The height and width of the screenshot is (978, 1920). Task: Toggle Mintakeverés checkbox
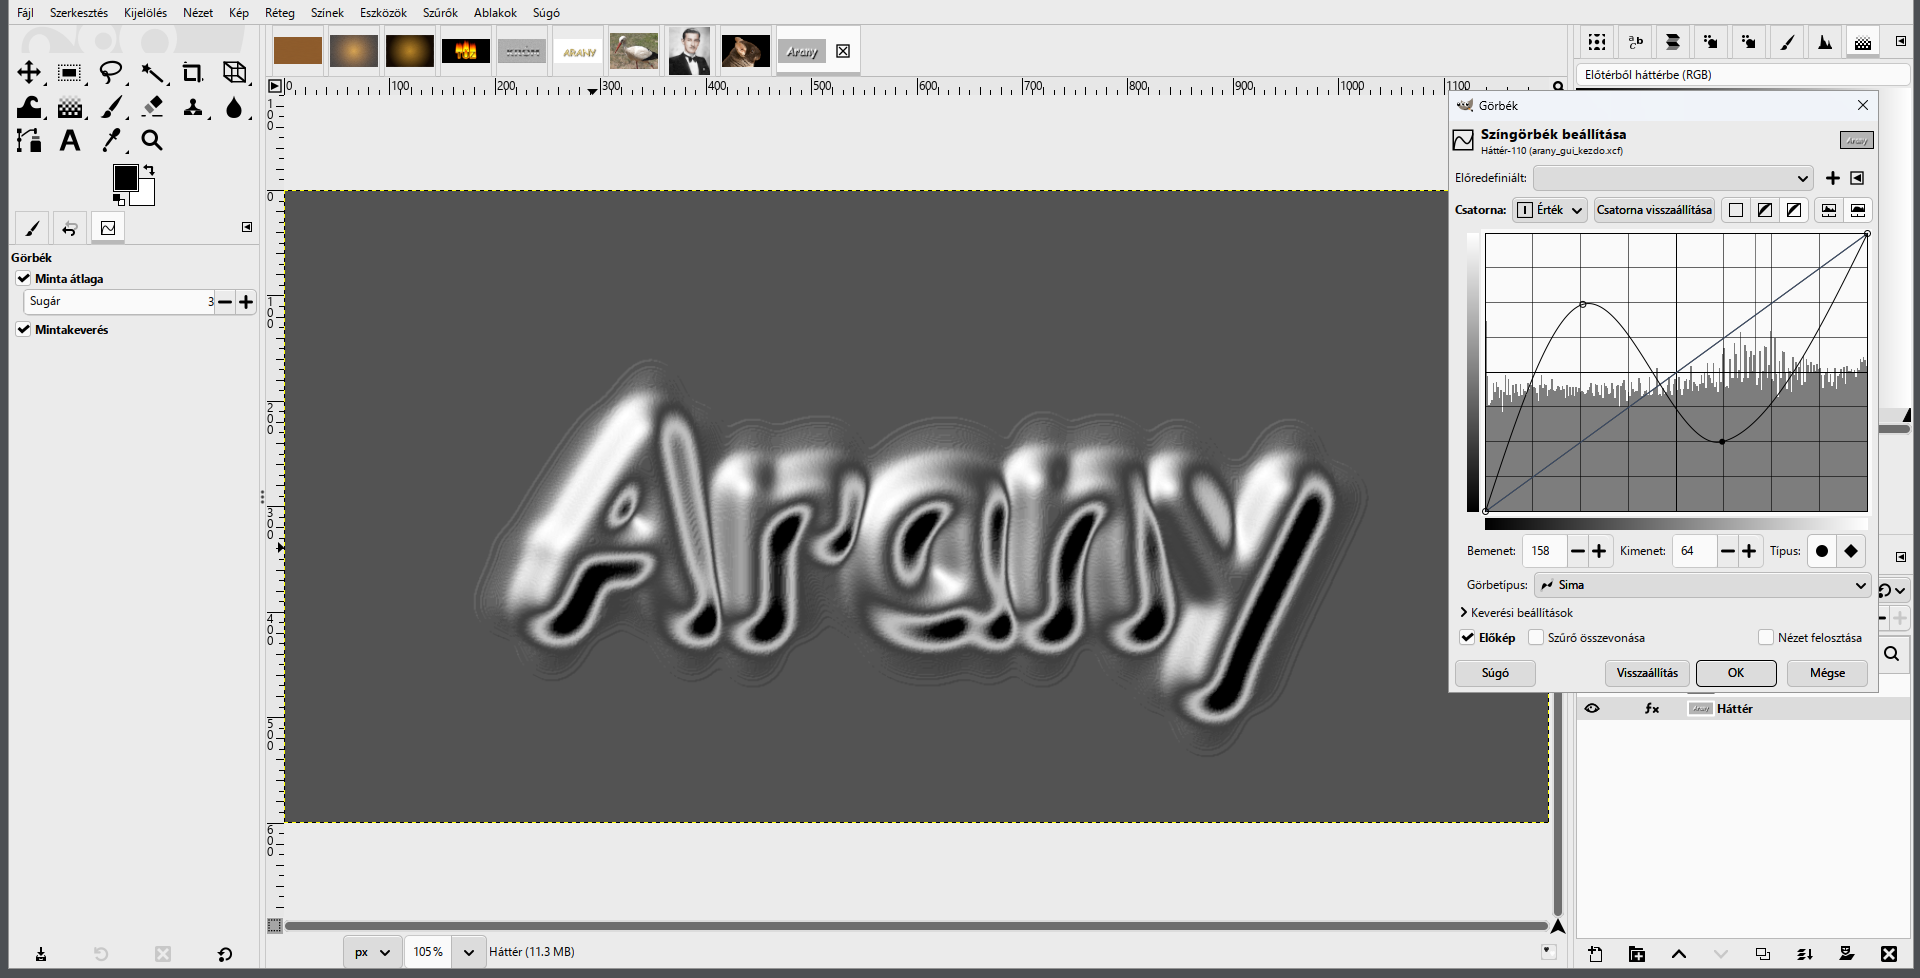23,329
